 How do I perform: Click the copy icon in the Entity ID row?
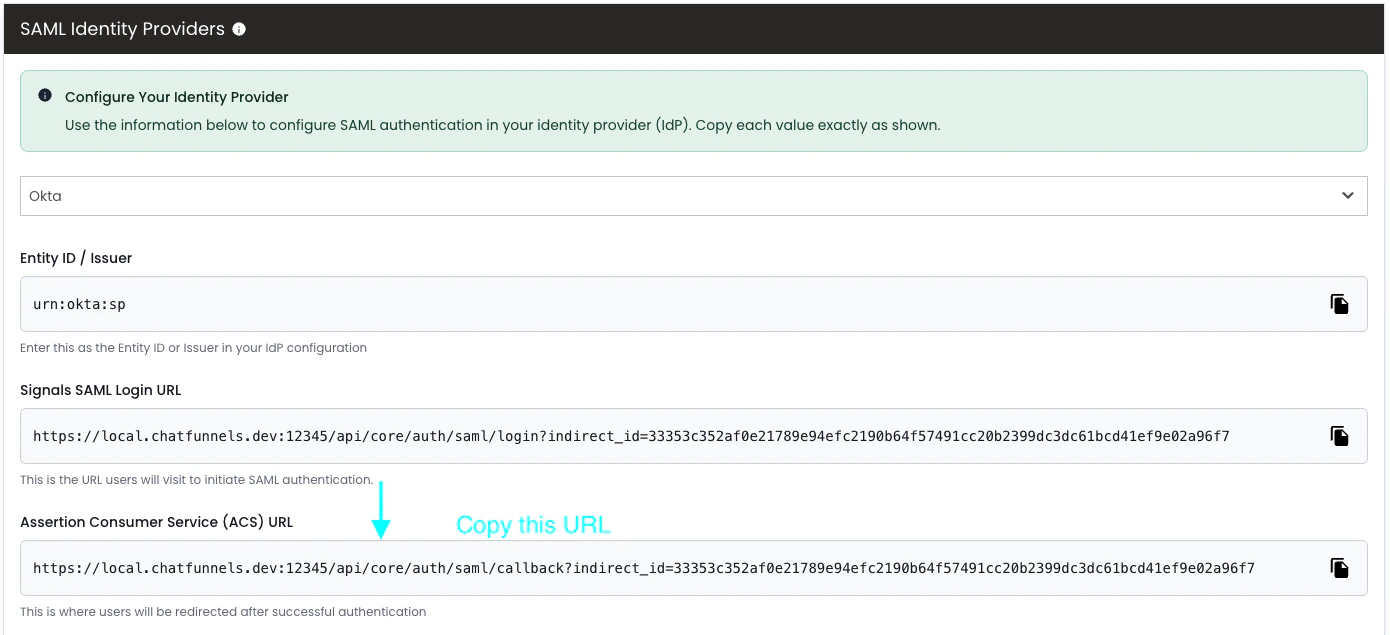point(1340,303)
